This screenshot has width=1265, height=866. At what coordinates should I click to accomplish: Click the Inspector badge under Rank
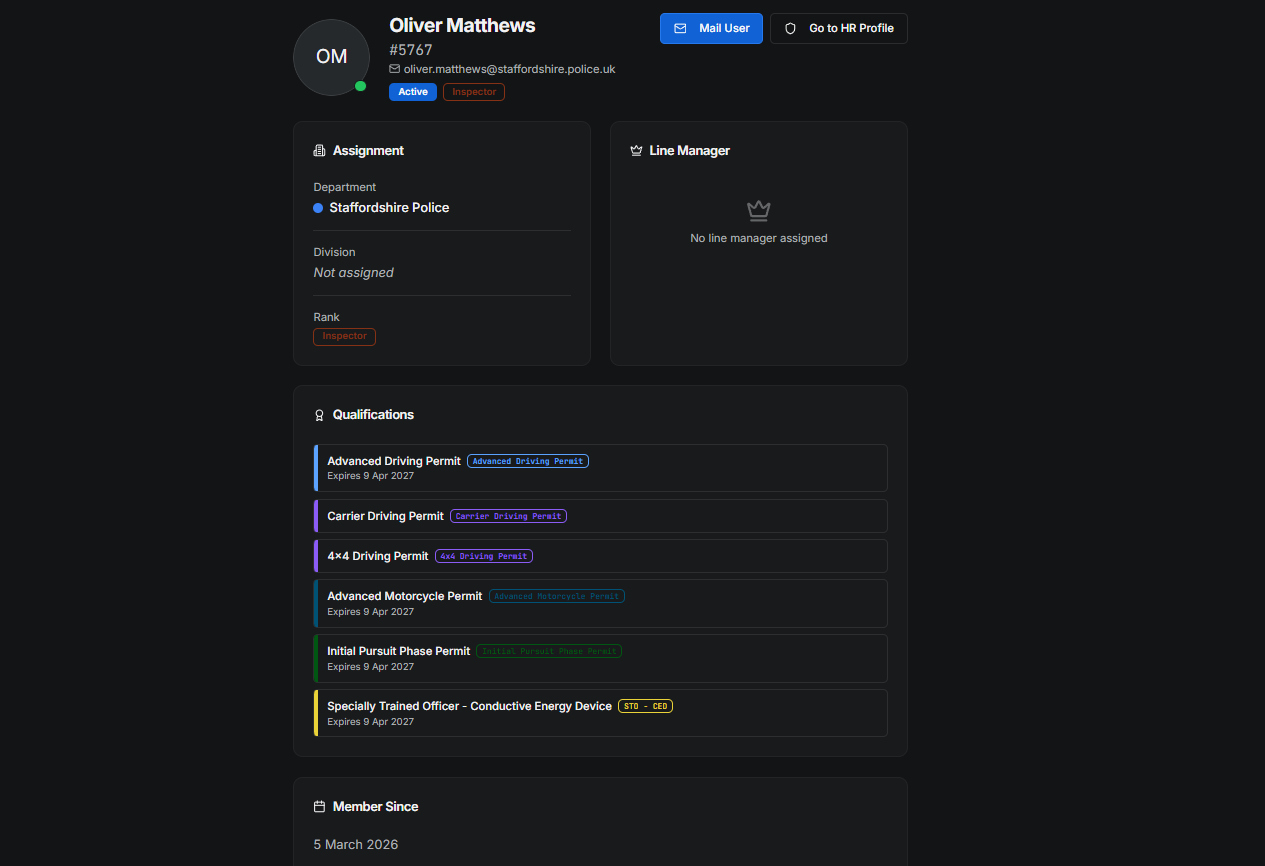click(344, 336)
